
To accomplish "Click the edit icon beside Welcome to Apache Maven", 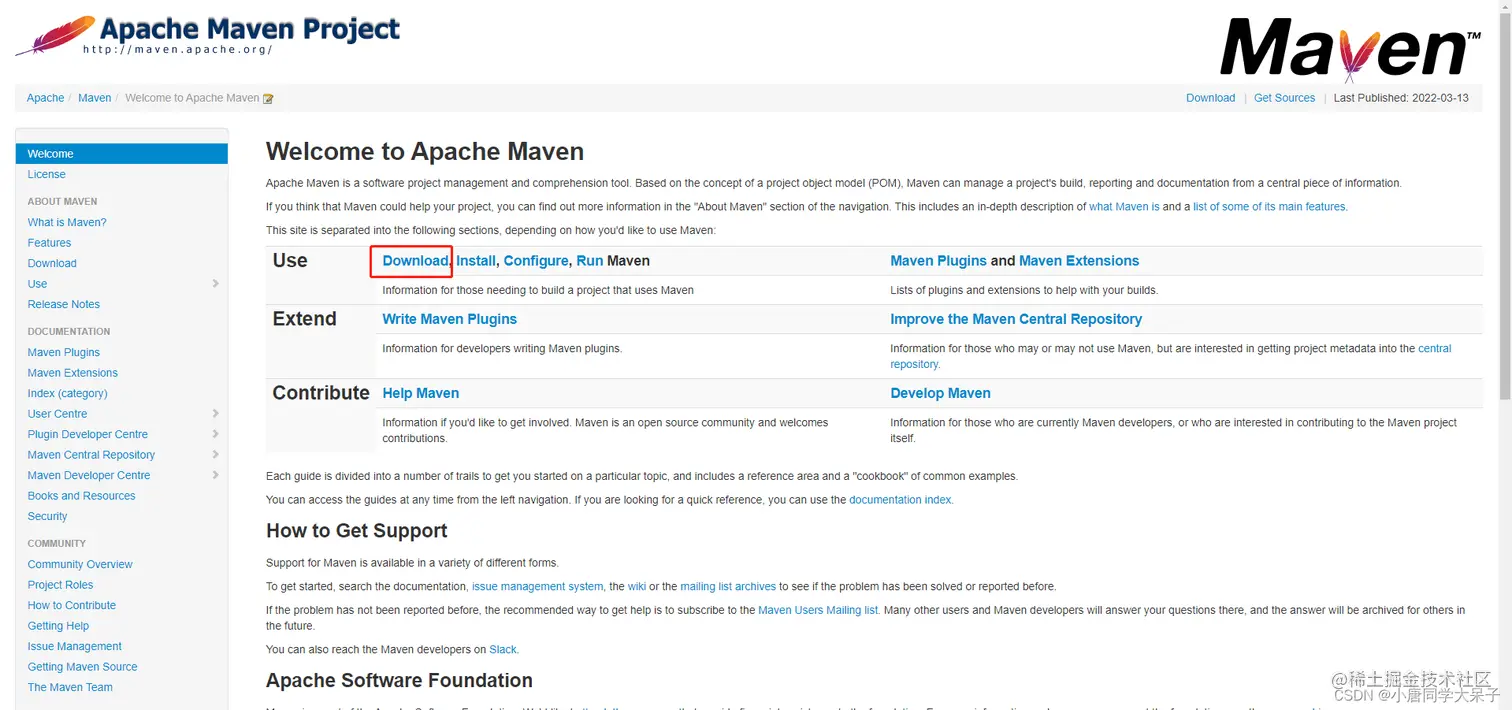I will (268, 98).
